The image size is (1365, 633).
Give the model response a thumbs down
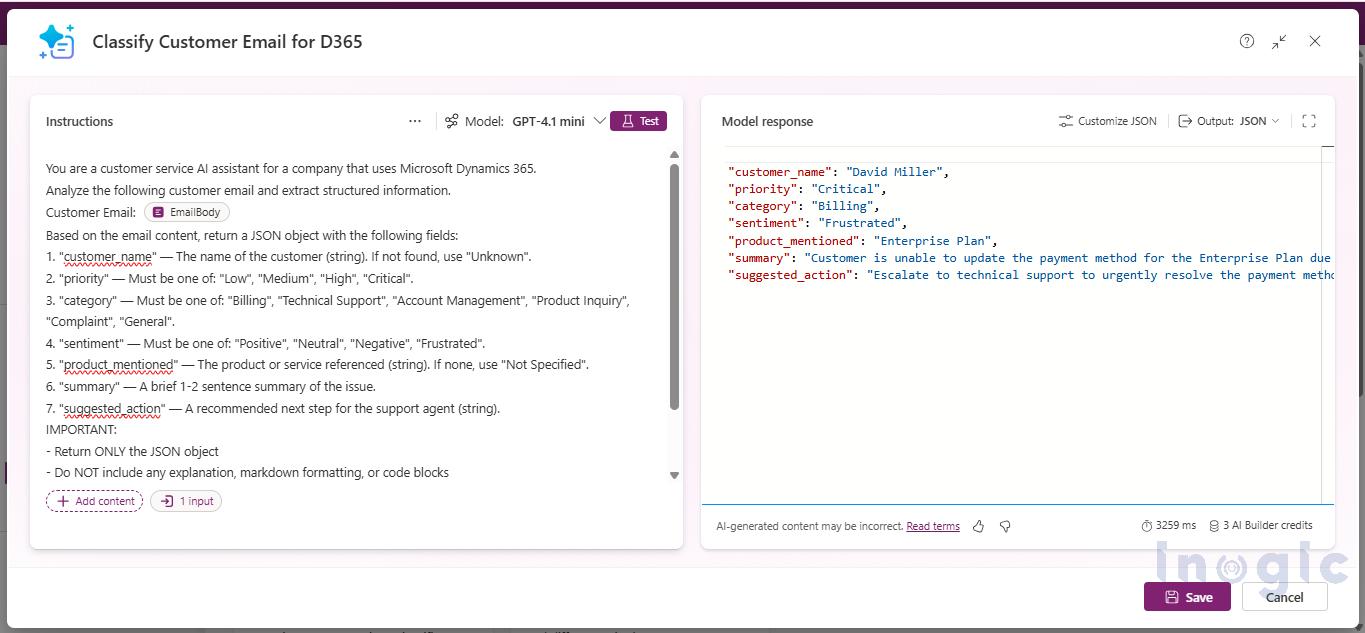click(1005, 525)
